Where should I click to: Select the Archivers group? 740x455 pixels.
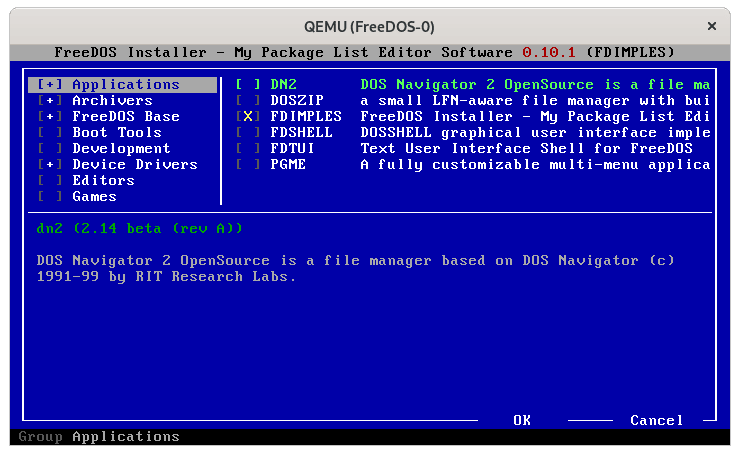pyautogui.click(x=112, y=101)
